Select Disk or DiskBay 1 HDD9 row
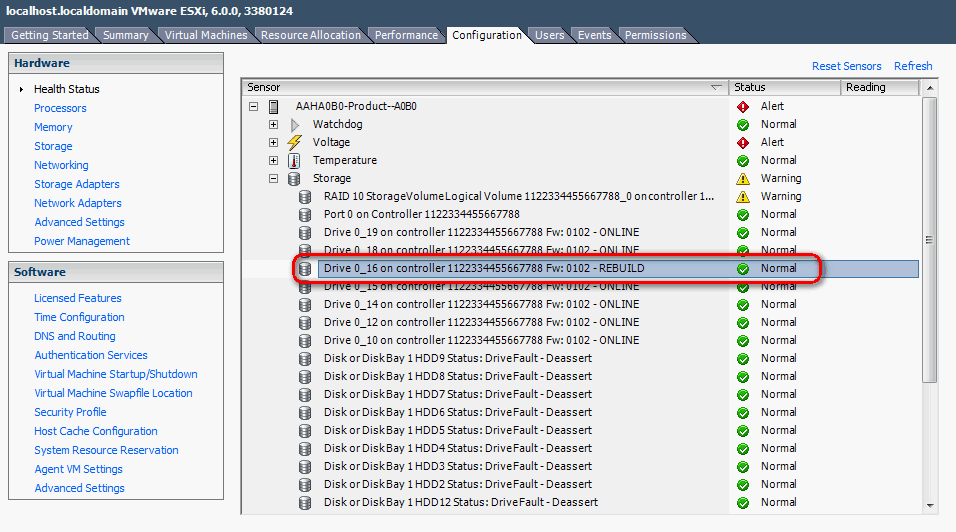The width and height of the screenshot is (956, 532). click(458, 358)
